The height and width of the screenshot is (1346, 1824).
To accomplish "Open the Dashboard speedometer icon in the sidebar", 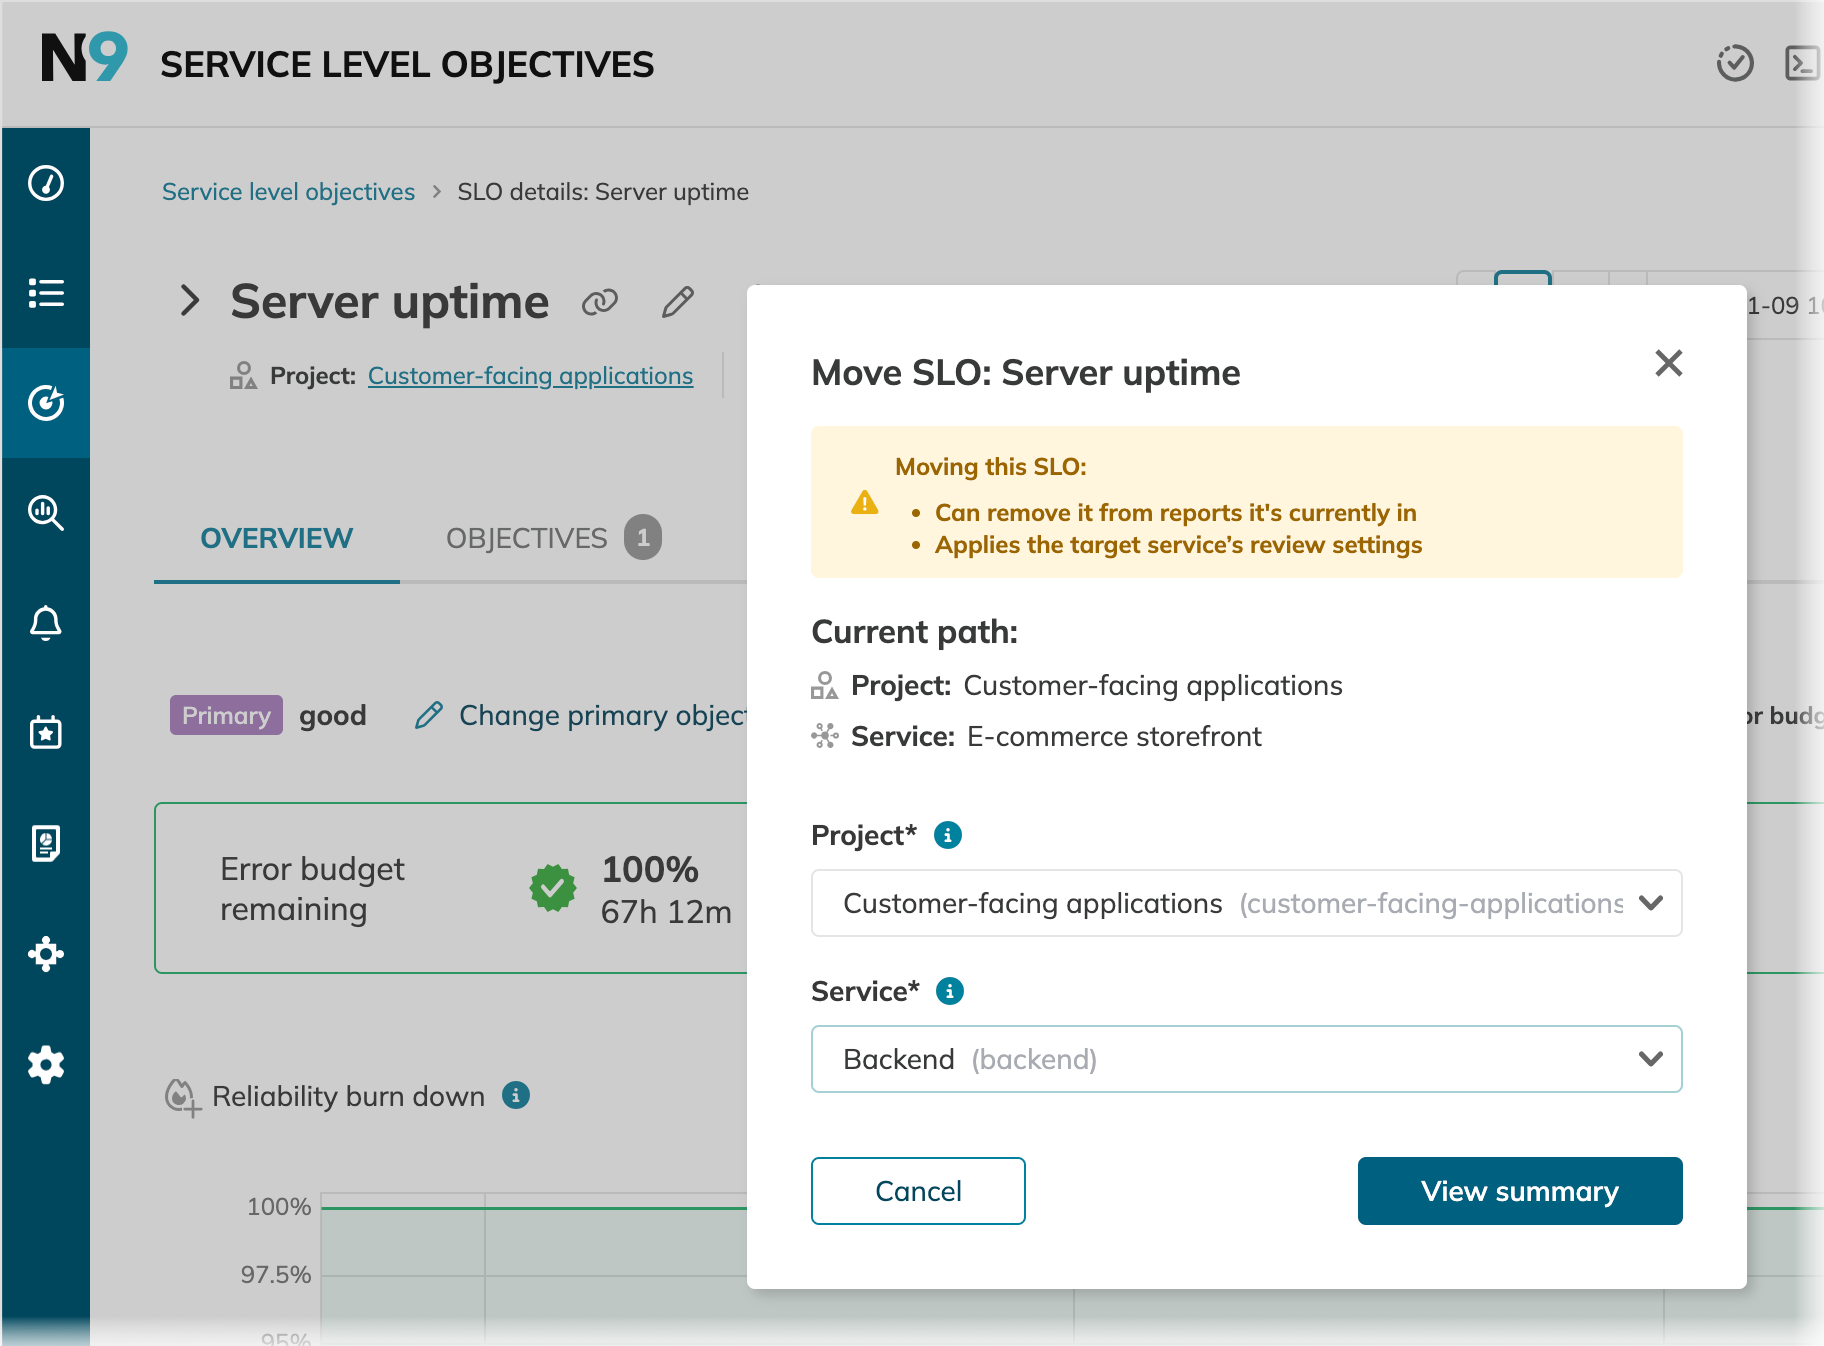I will [x=46, y=182].
